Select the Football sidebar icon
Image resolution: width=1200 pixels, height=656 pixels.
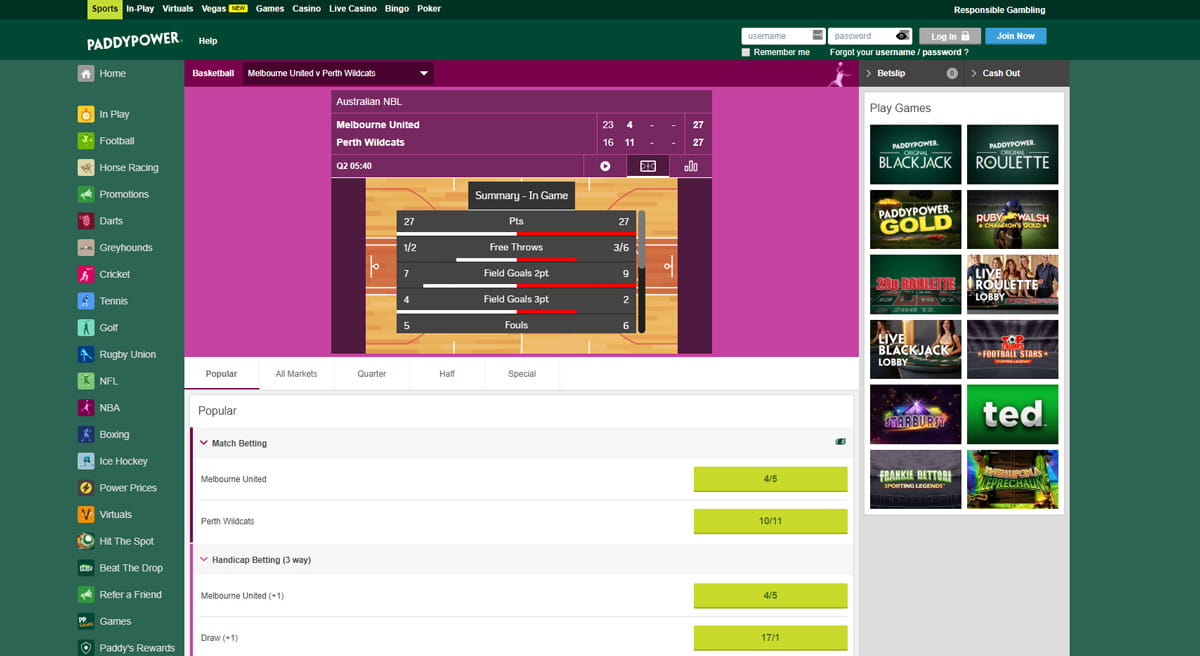[86, 141]
